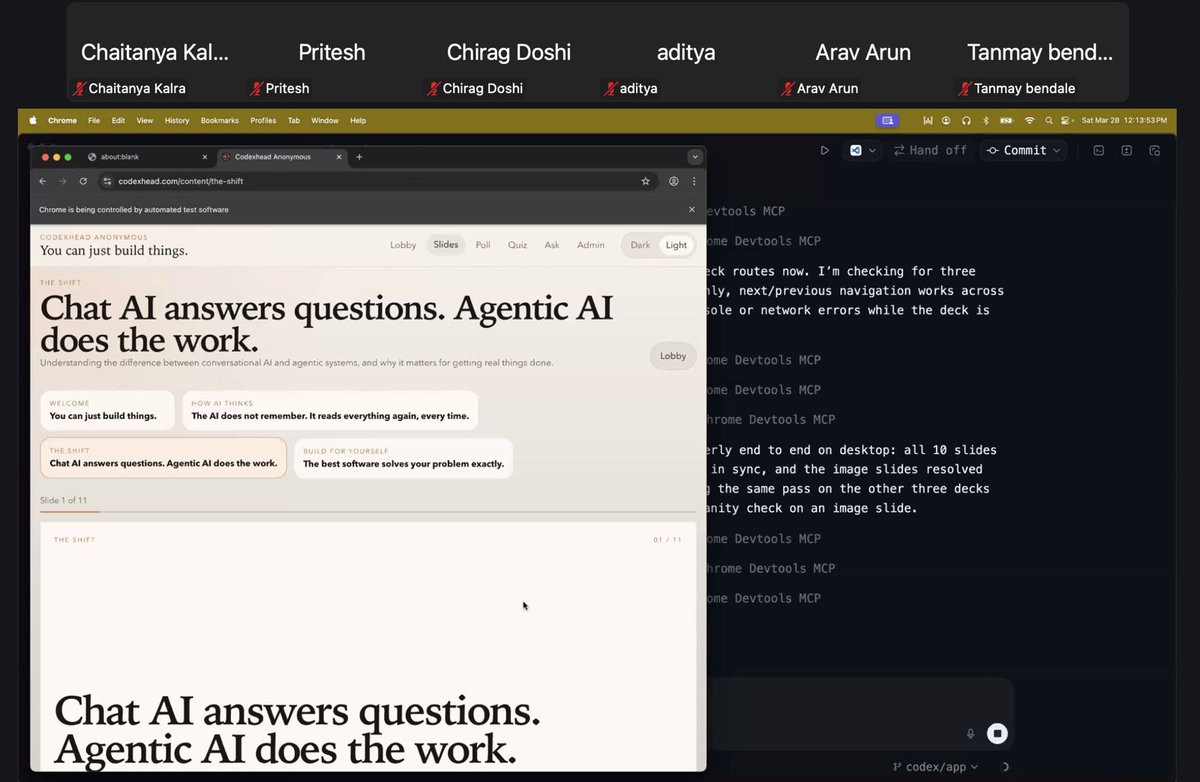Viewport: 1200px width, 782px height.
Task: Click the Bluetooth icon in the menu bar
Action: [x=985, y=120]
